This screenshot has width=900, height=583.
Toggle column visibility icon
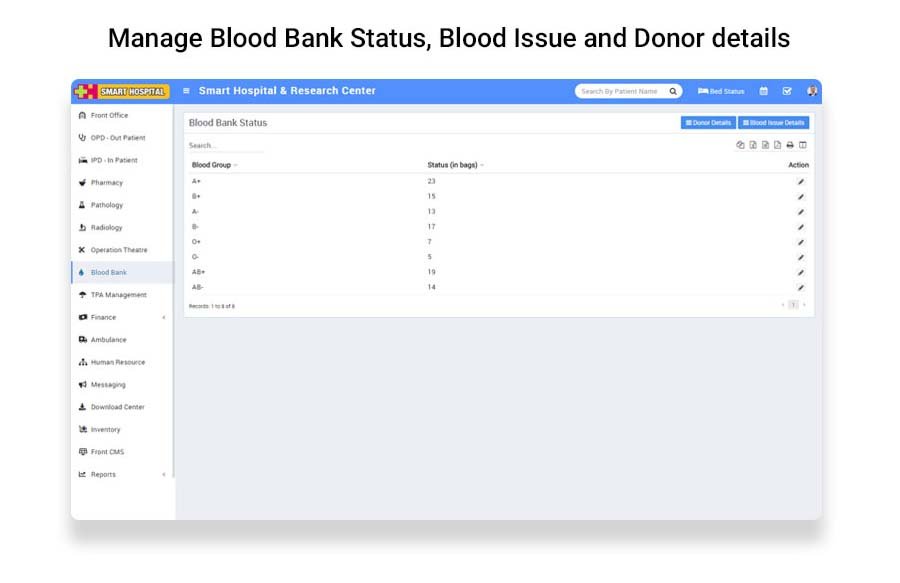point(803,145)
